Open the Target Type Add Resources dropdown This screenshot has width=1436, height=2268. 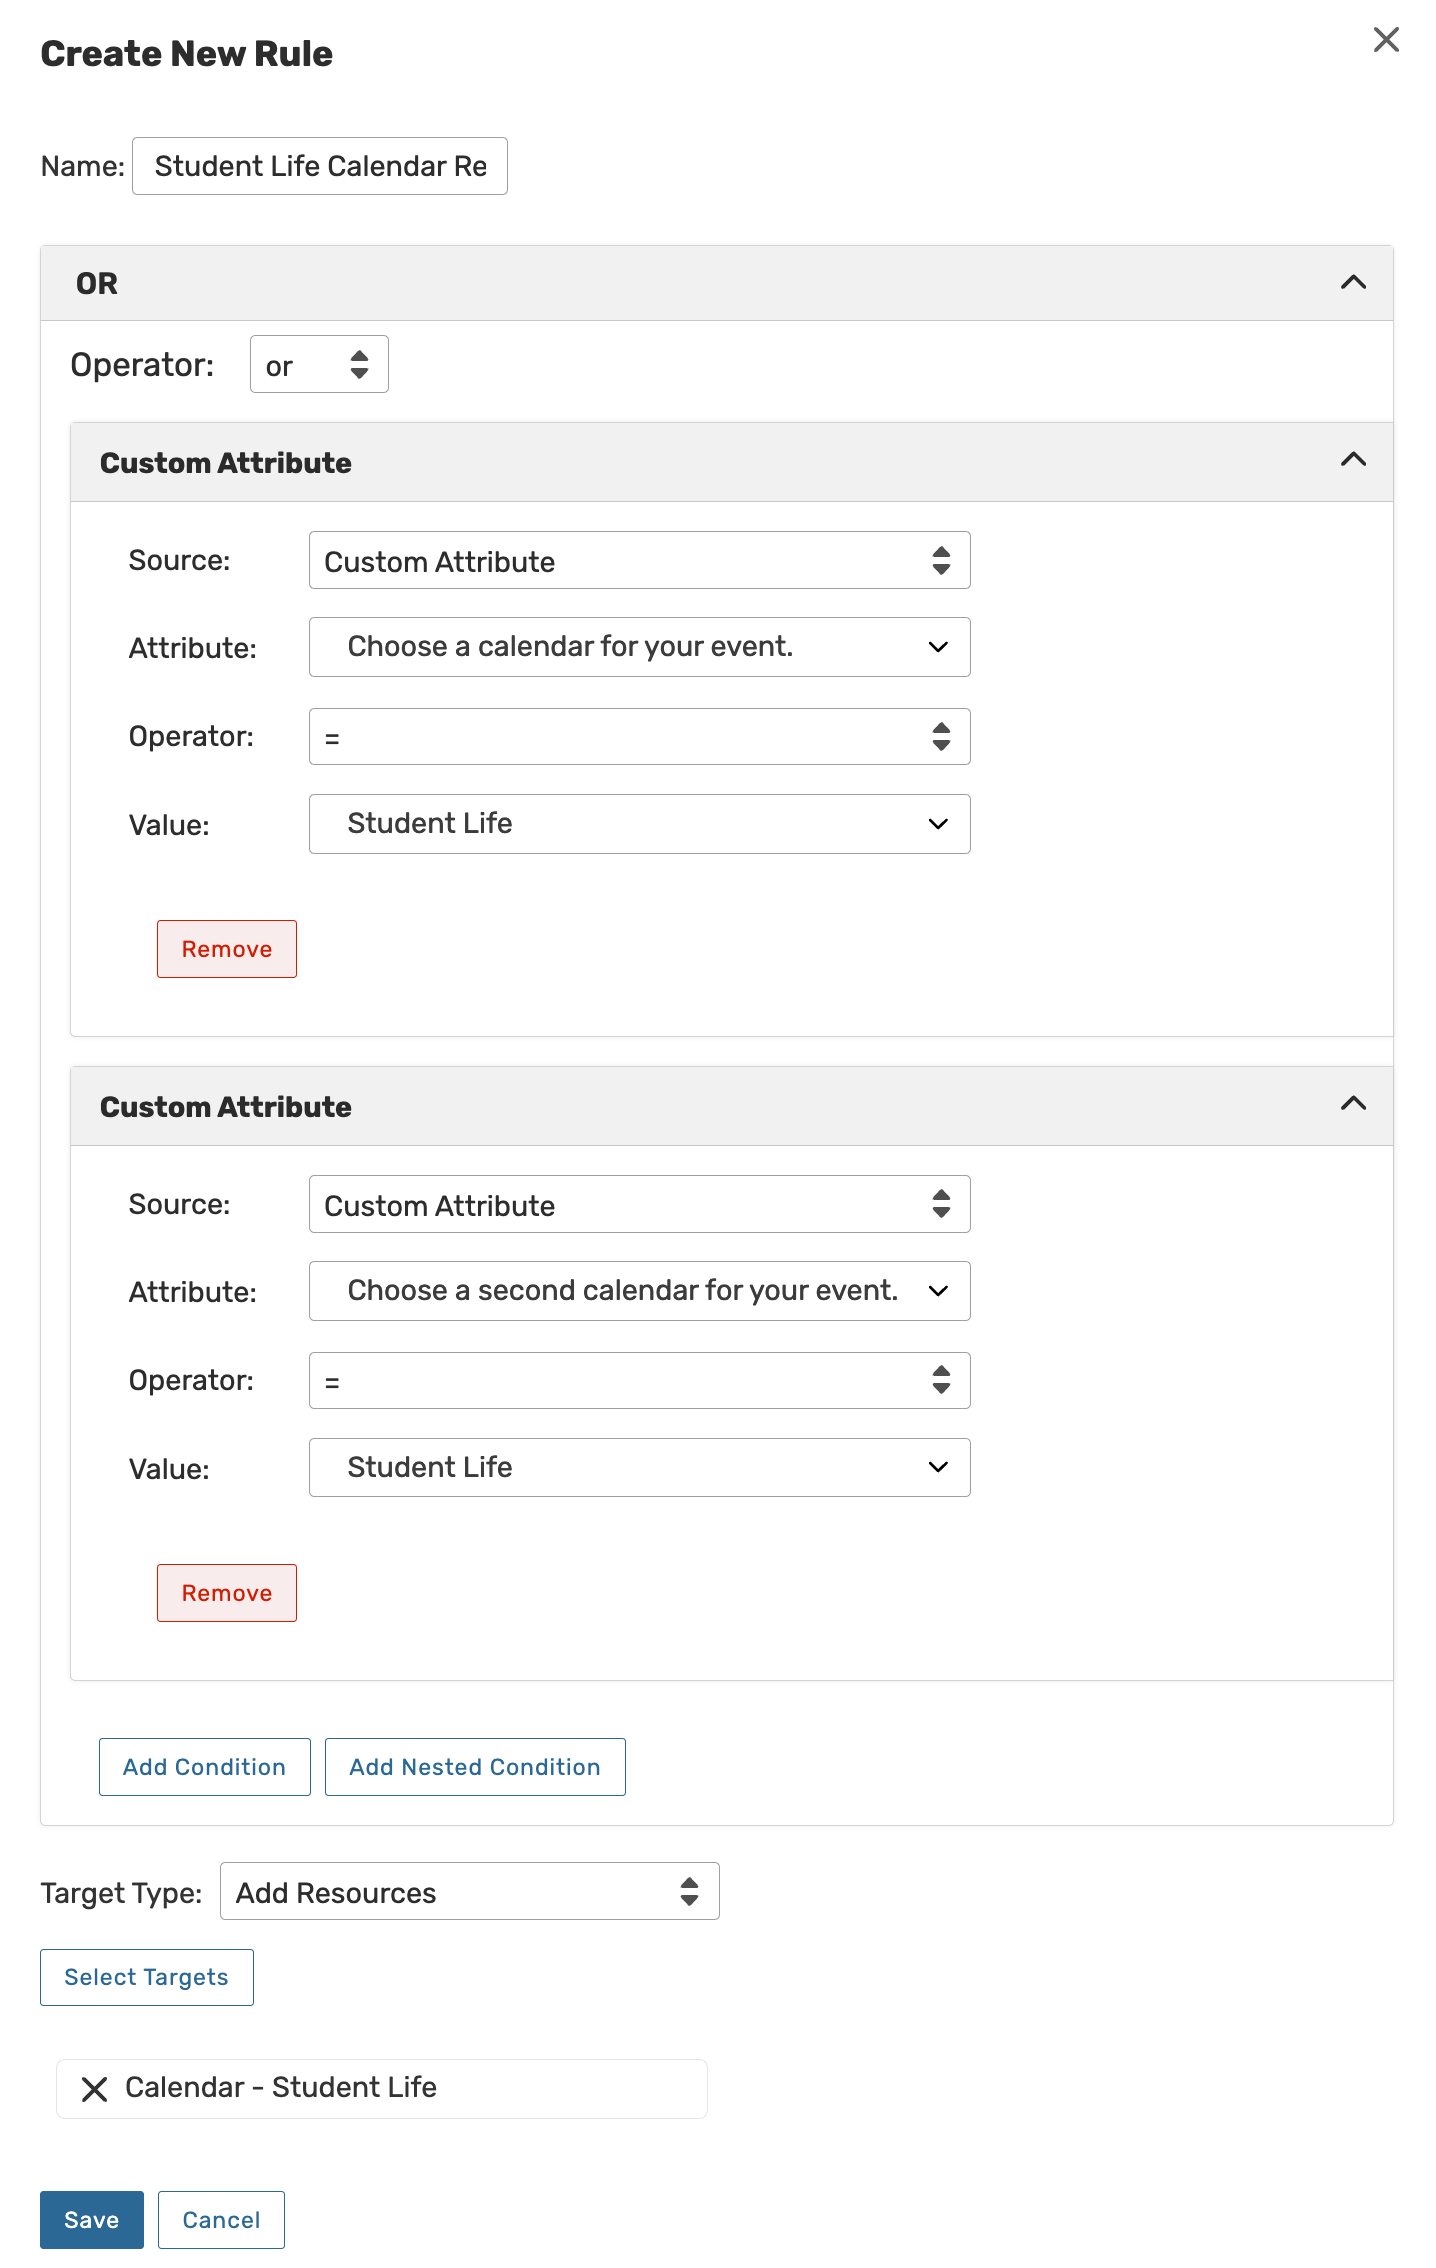[469, 1892]
